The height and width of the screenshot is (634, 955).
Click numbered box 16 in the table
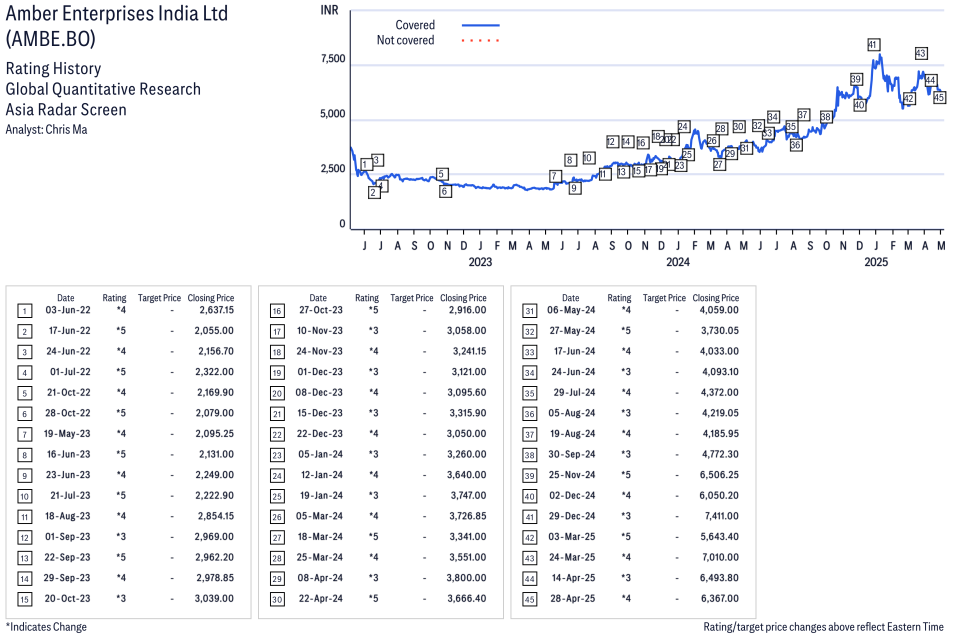point(277,311)
